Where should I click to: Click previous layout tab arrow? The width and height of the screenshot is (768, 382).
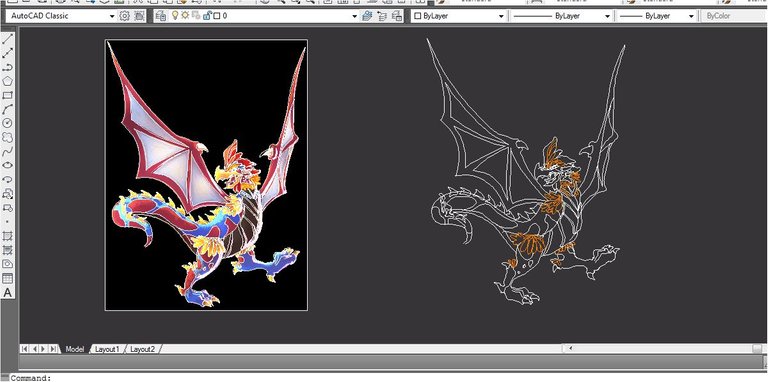(x=34, y=349)
